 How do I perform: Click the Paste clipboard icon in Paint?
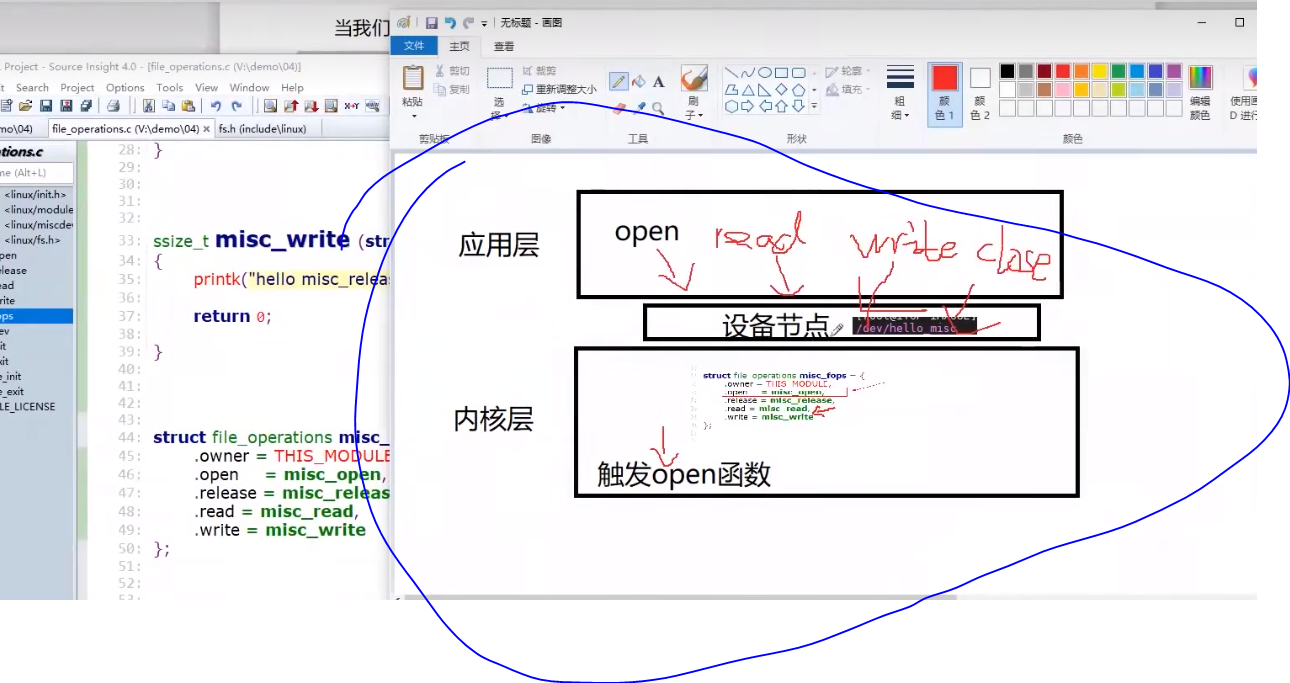click(x=413, y=78)
